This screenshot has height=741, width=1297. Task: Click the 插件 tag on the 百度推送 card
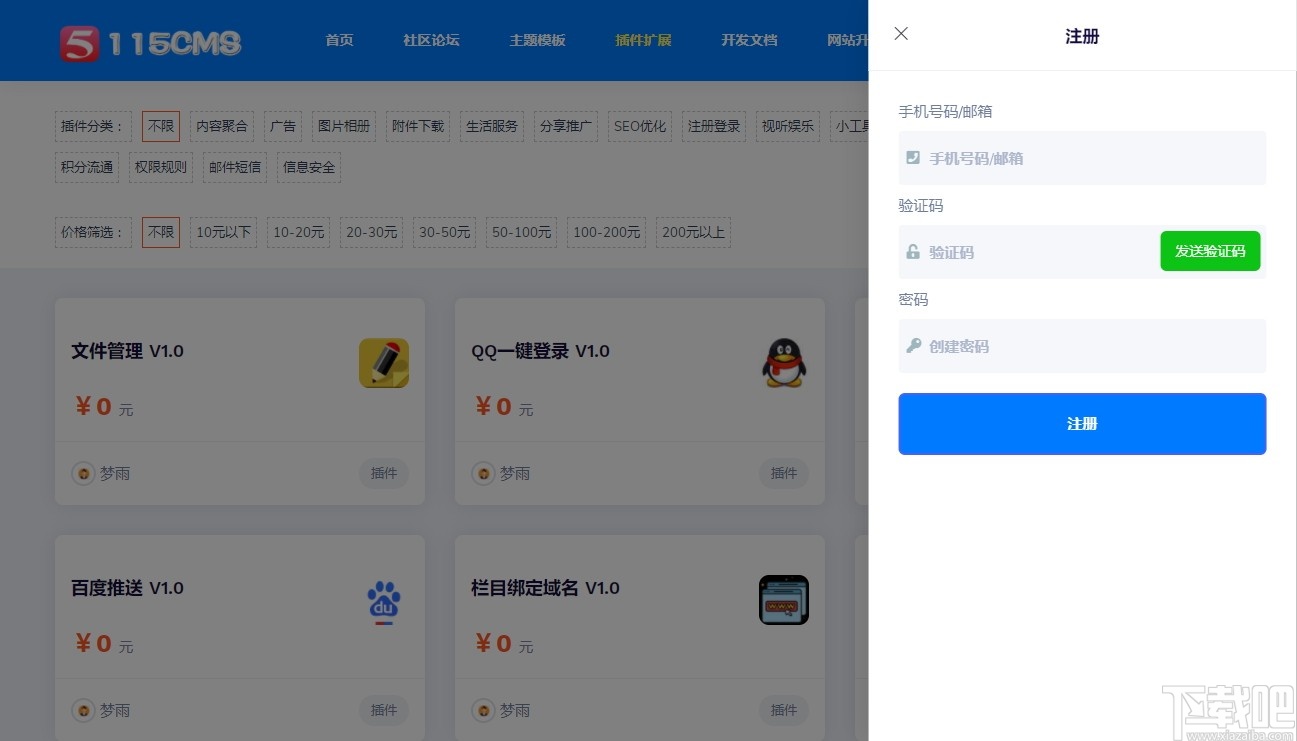(x=384, y=710)
